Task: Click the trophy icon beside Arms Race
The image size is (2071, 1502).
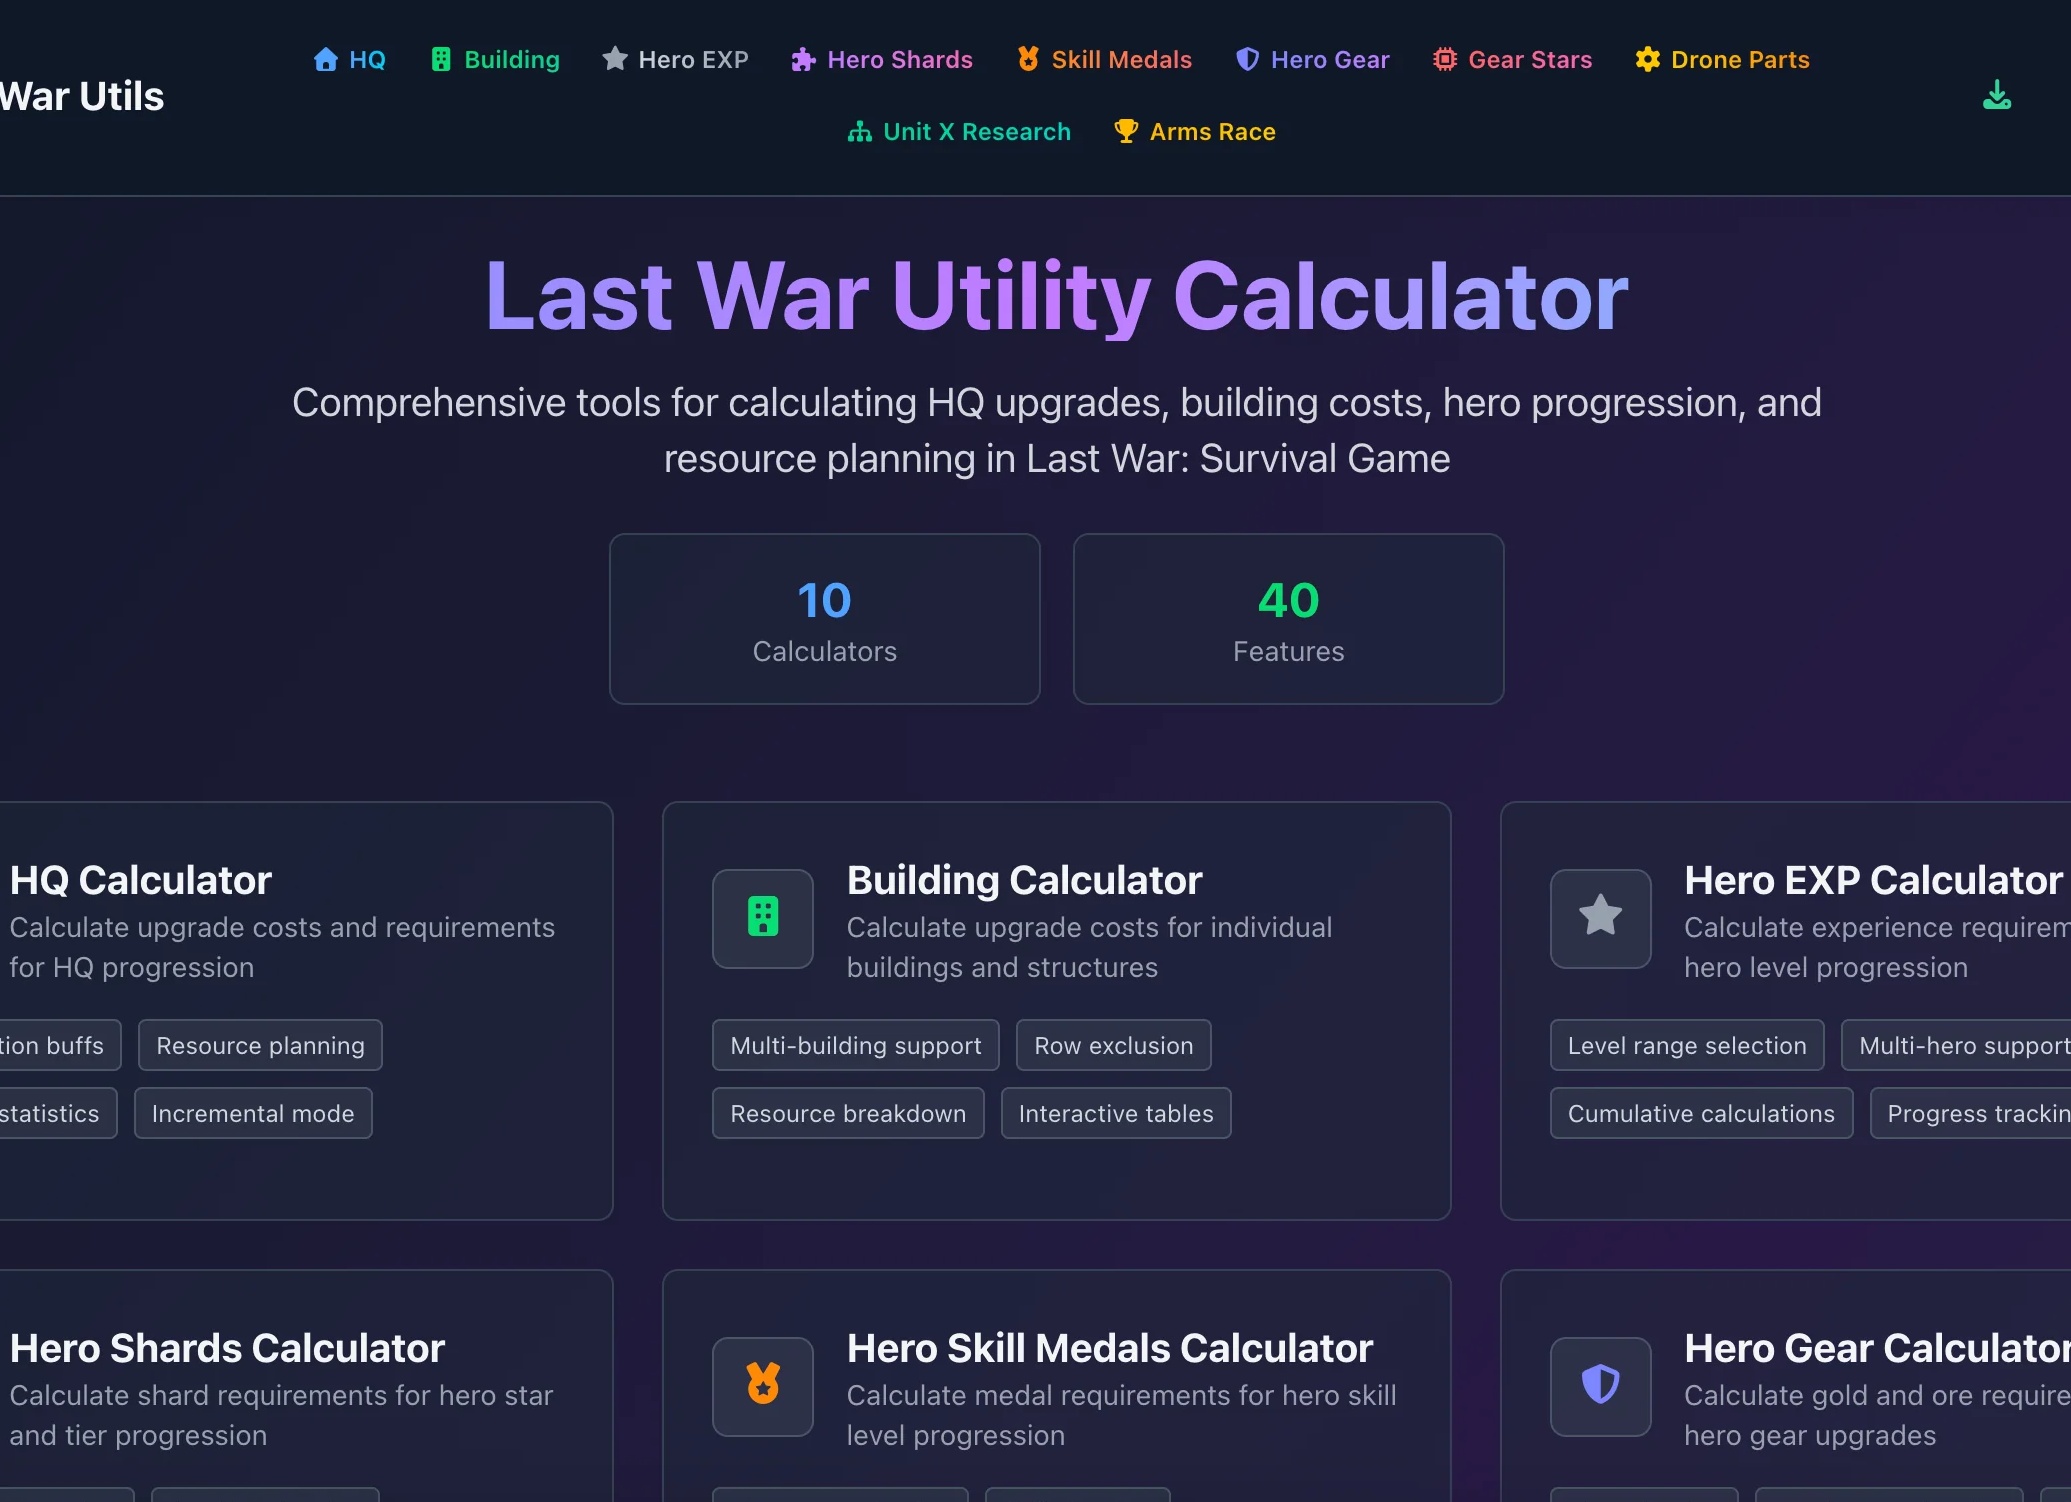Action: 1126,131
